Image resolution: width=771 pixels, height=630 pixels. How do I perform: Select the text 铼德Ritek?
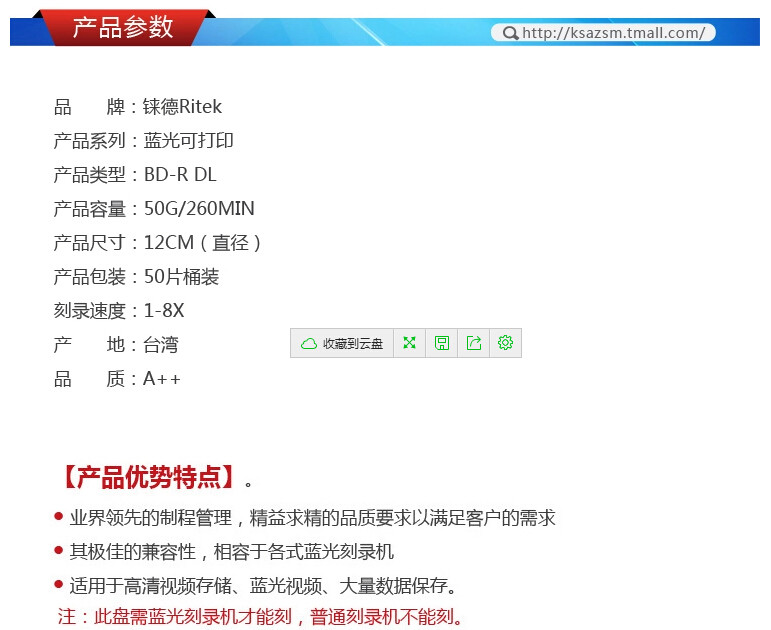[x=182, y=107]
